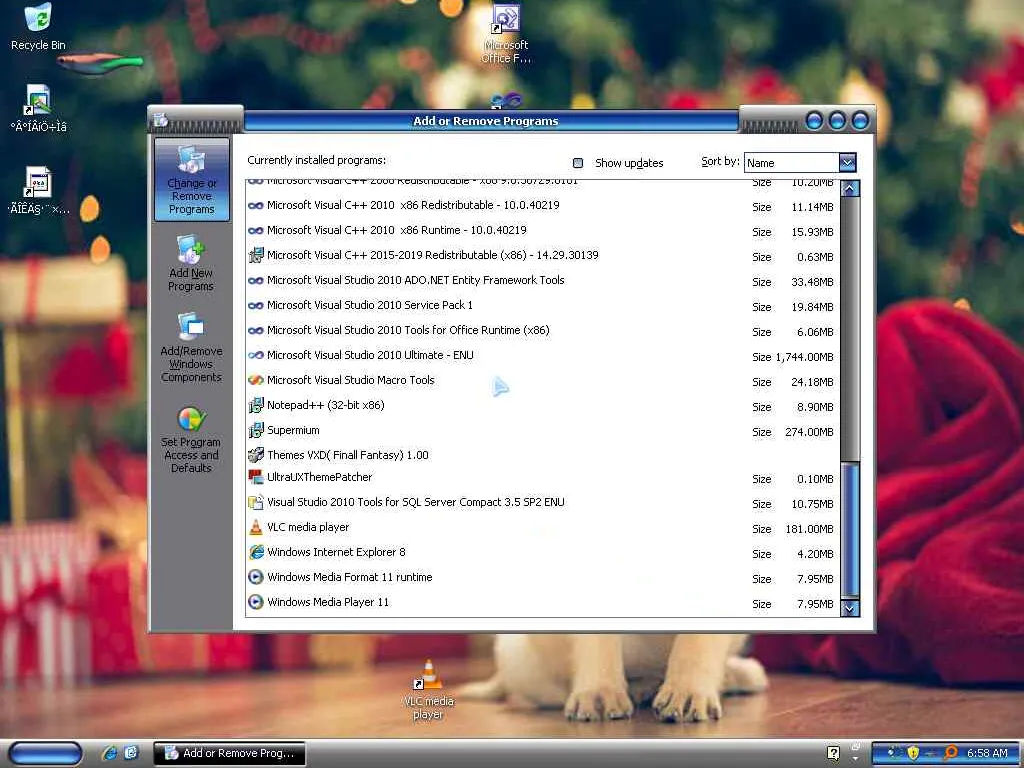Viewport: 1024px width, 768px height.
Task: Click the help question mark tray icon
Action: (x=833, y=753)
